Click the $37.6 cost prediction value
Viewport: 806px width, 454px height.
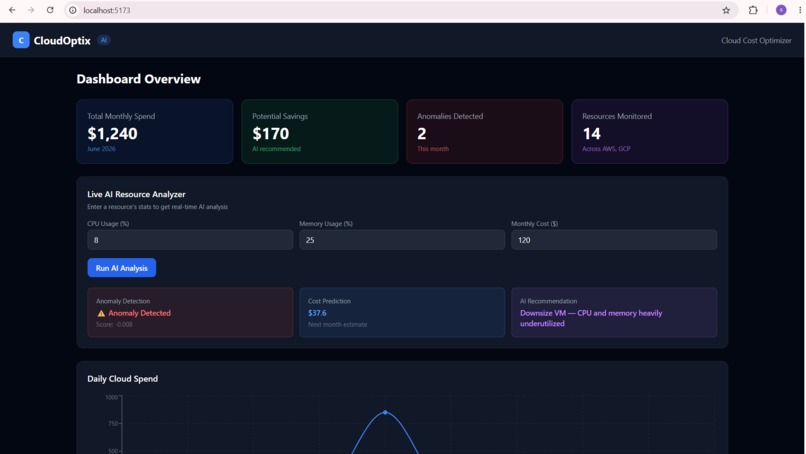(317, 313)
